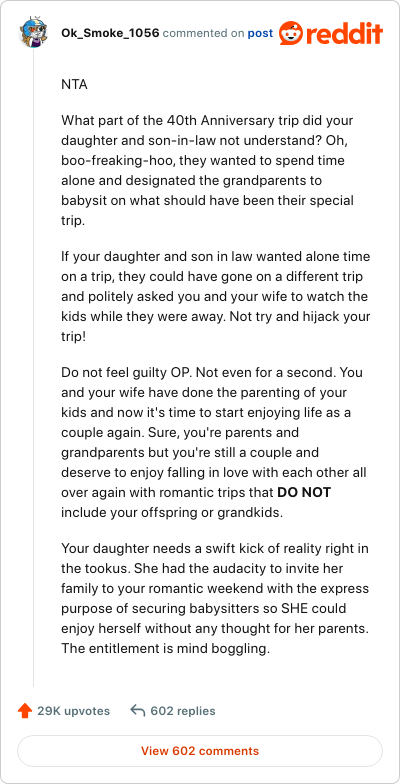Open the original post link

click(x=261, y=34)
